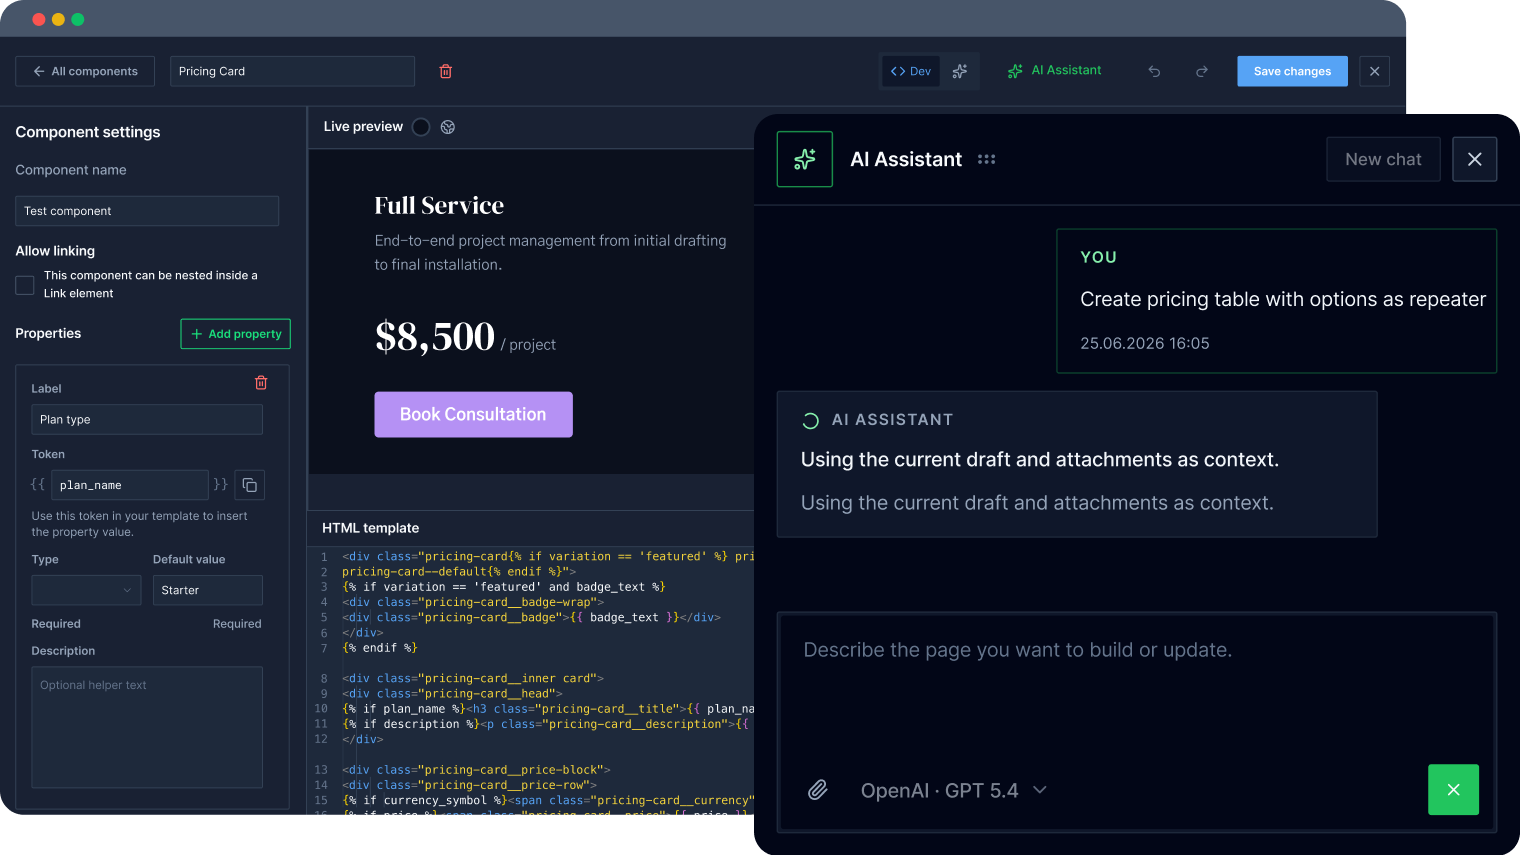Edit the Pricing Card title field

coord(292,71)
